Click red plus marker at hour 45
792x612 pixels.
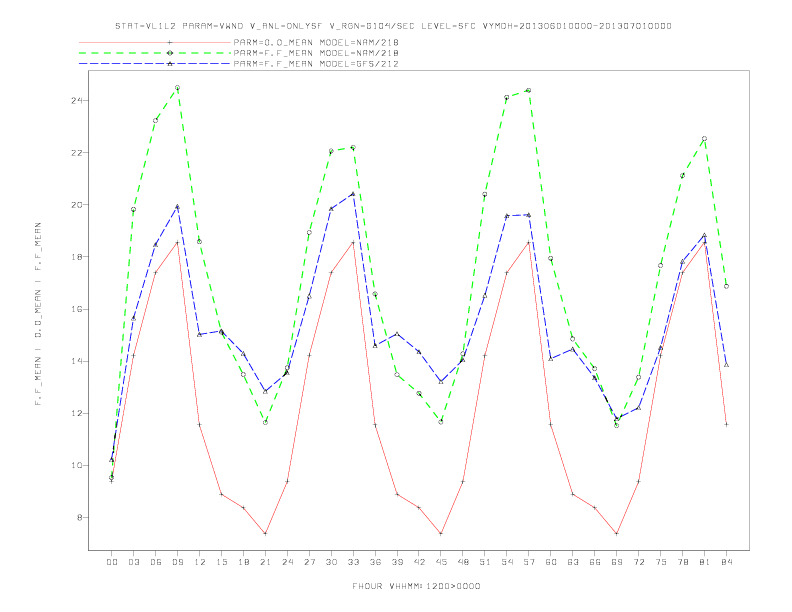pyautogui.click(x=441, y=533)
